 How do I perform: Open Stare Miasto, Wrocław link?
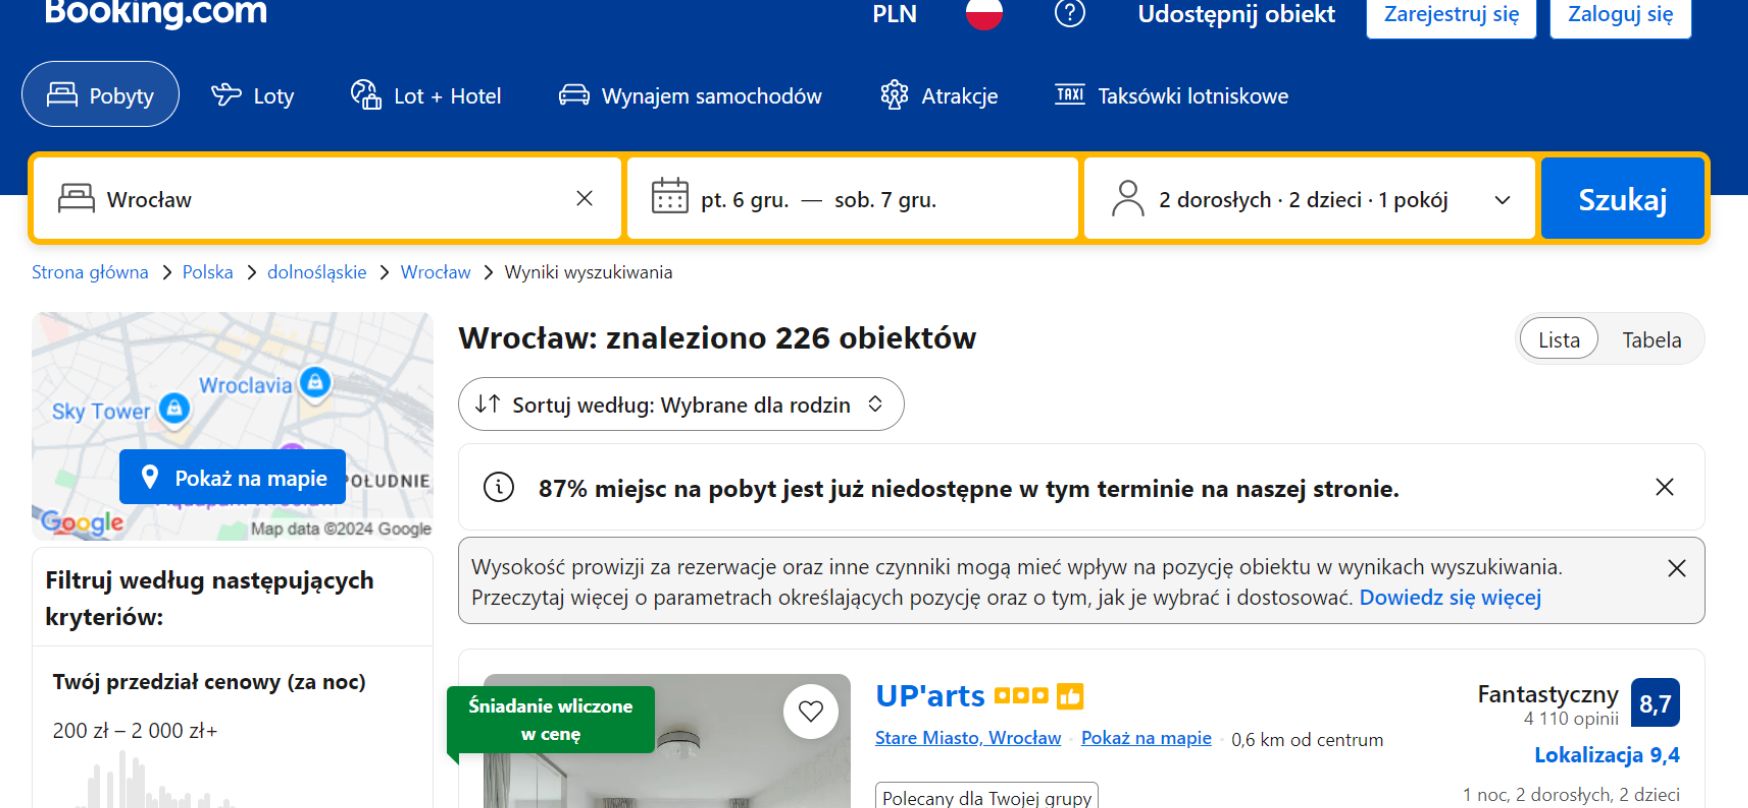pyautogui.click(x=968, y=738)
